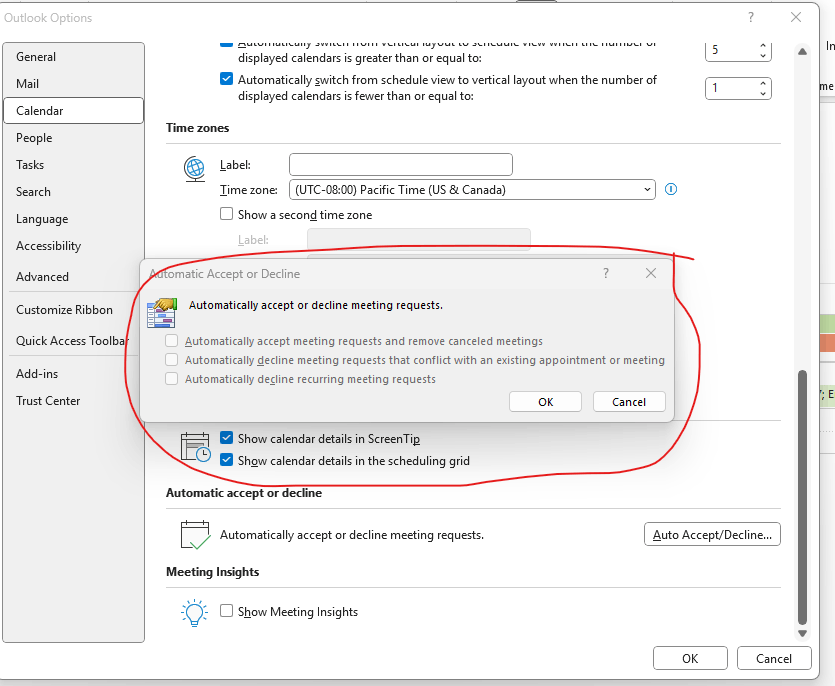This screenshot has height=686, width=835.
Task: Click Cancel in Automatic Accept dialog
Action: 629,402
